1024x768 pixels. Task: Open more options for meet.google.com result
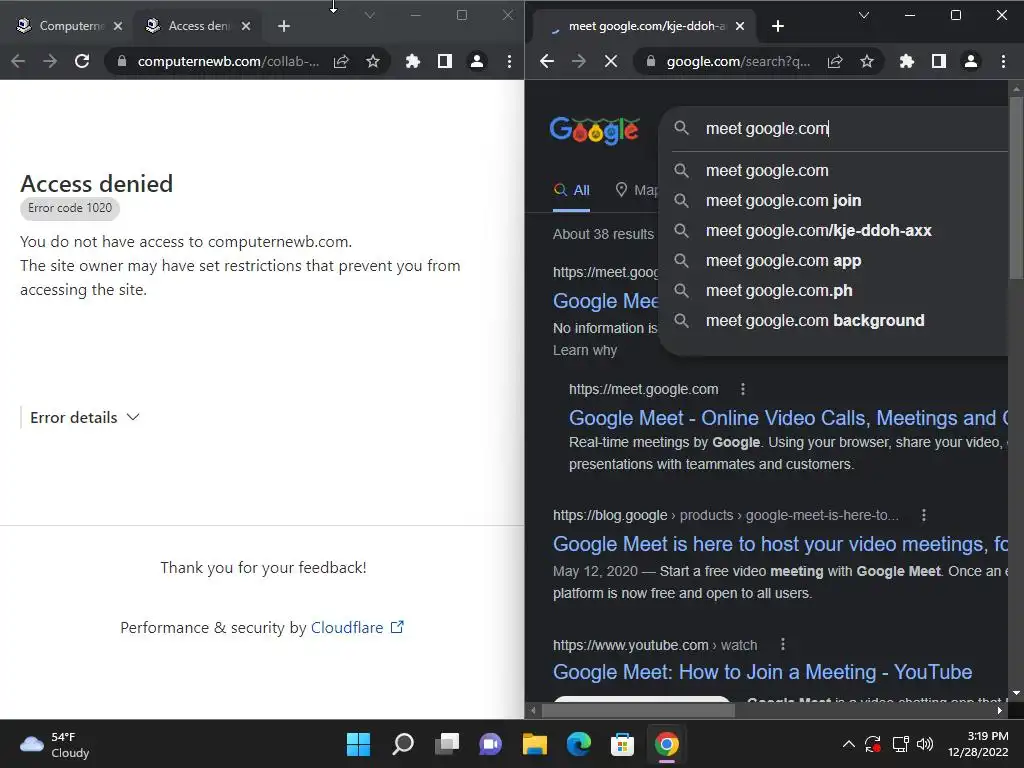point(743,389)
